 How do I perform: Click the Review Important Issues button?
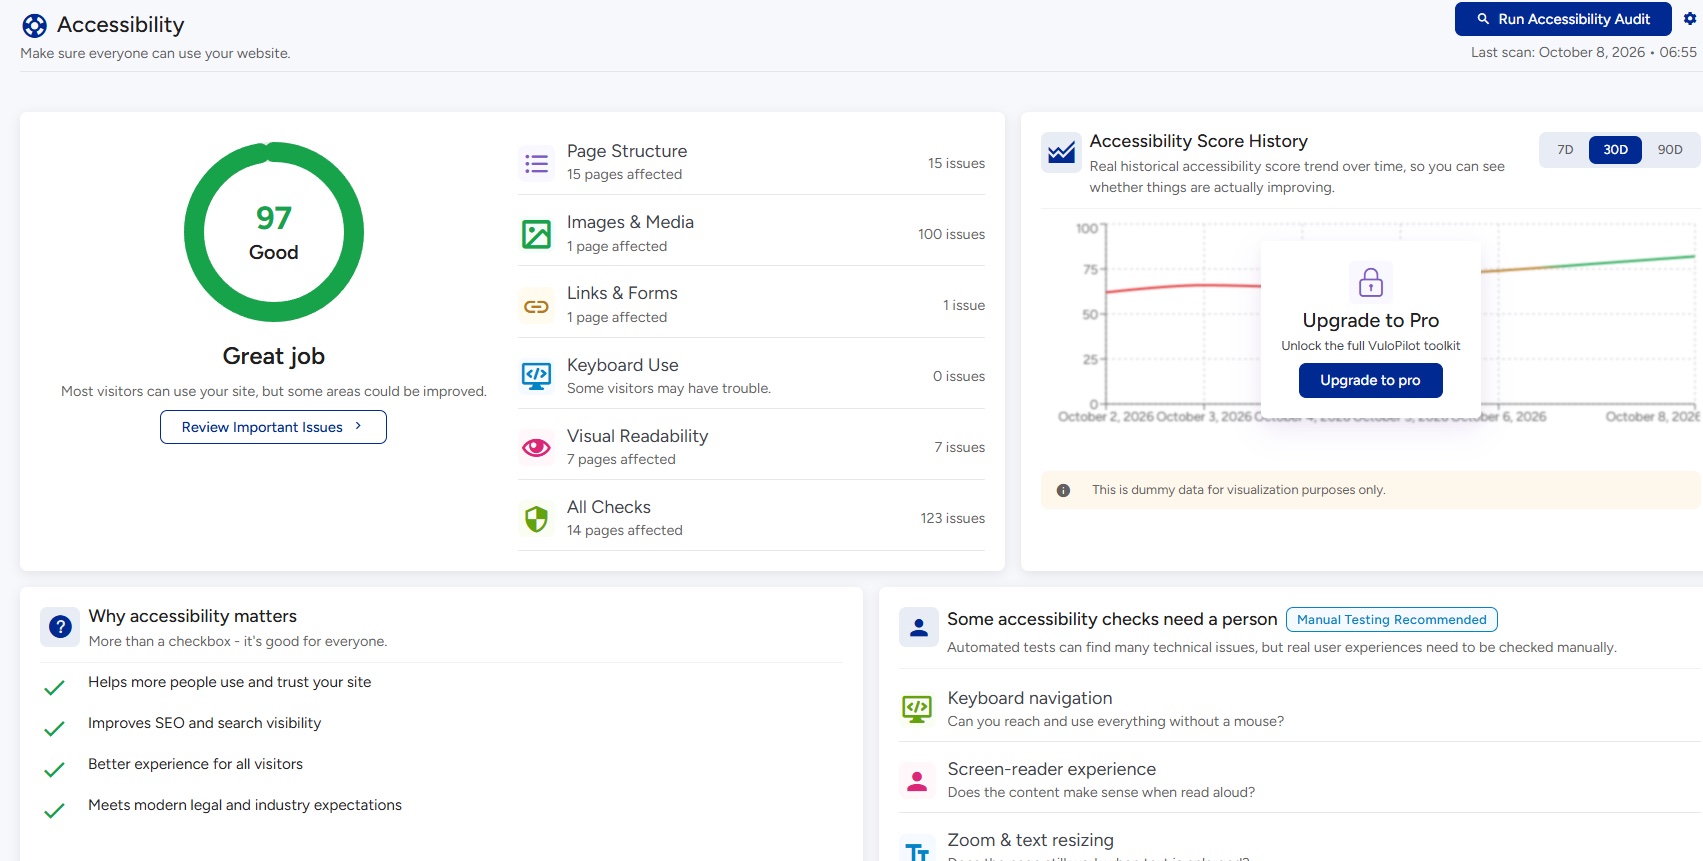coord(273,427)
